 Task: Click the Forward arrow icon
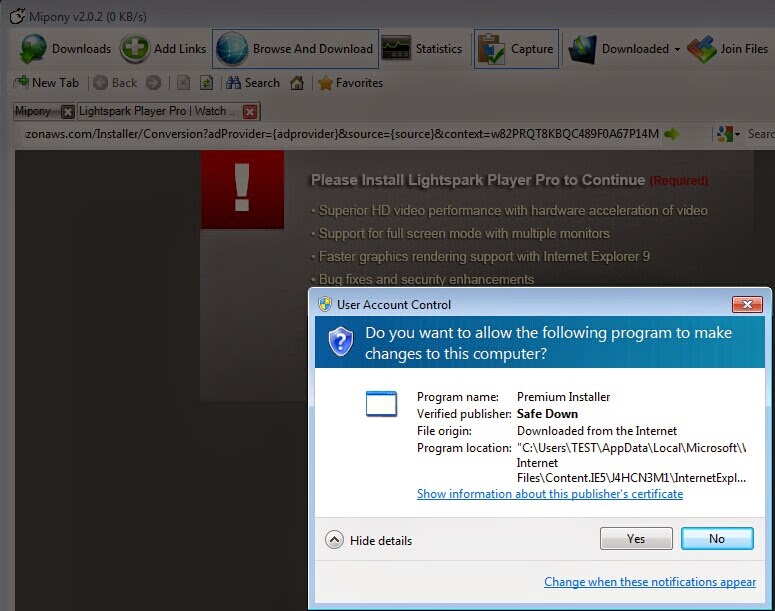pyautogui.click(x=153, y=83)
